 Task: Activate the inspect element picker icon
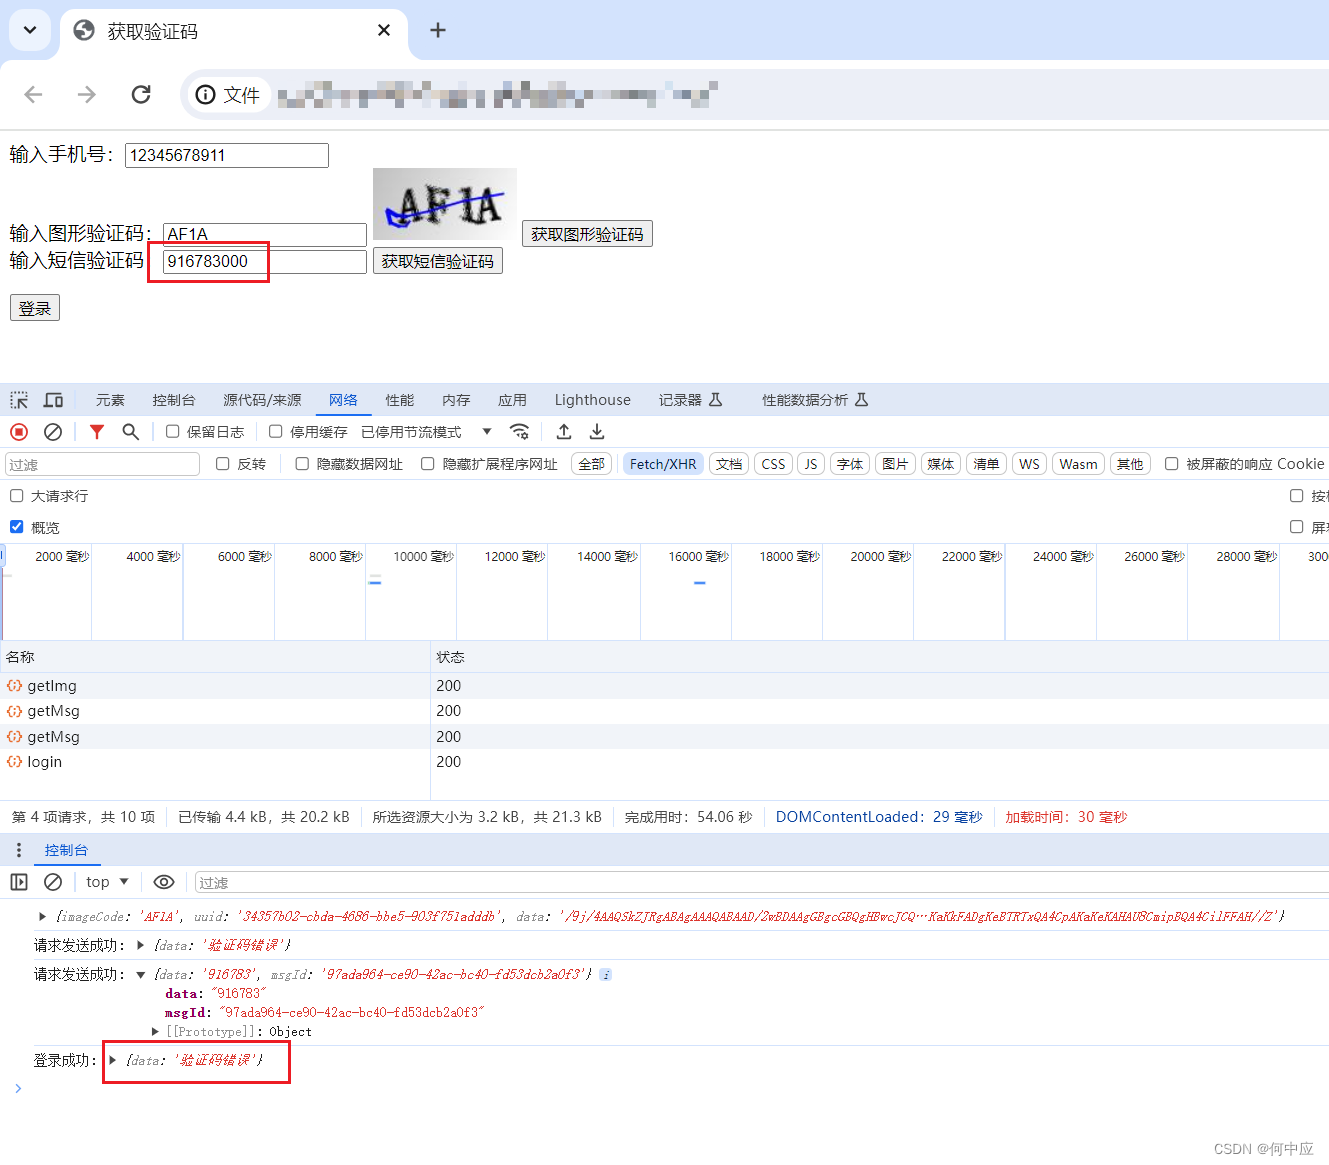[x=19, y=400]
